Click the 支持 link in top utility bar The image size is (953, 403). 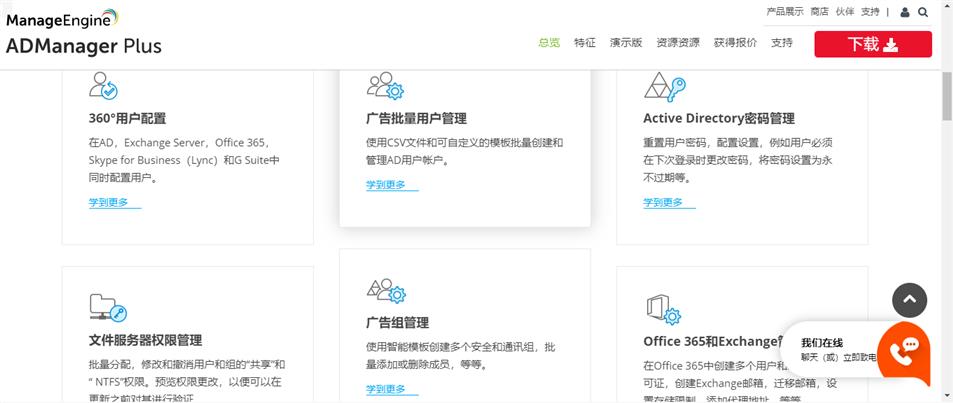(x=870, y=12)
